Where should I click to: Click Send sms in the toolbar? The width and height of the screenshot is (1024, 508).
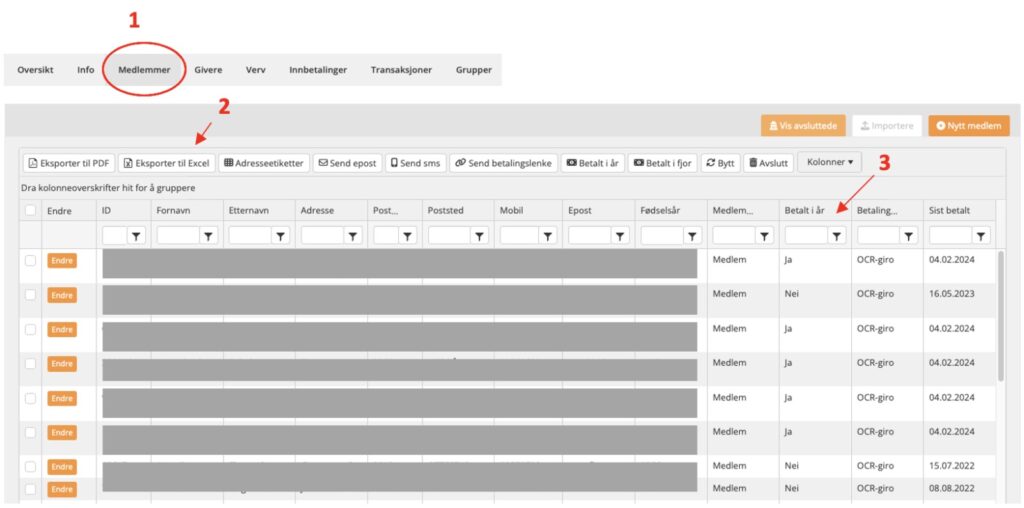(x=415, y=163)
